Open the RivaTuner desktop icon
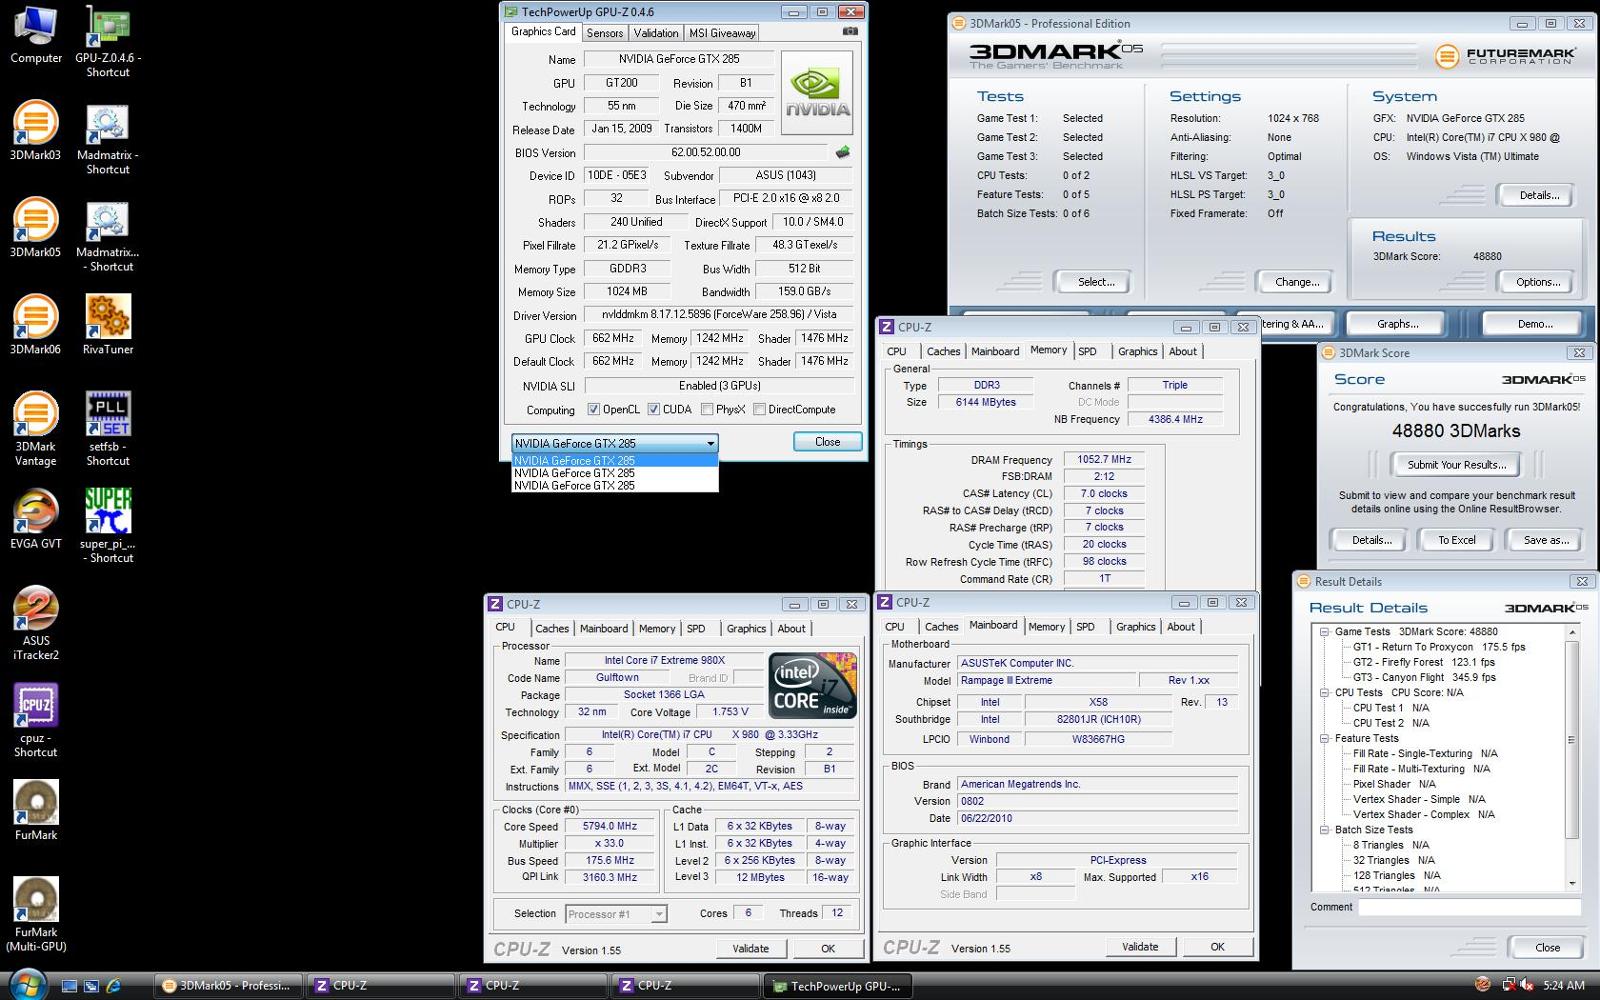The image size is (1600, 1000). click(108, 325)
